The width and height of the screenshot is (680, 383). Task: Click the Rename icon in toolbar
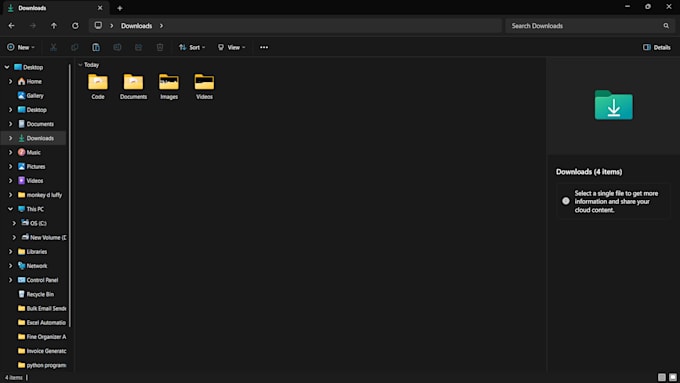click(x=117, y=47)
